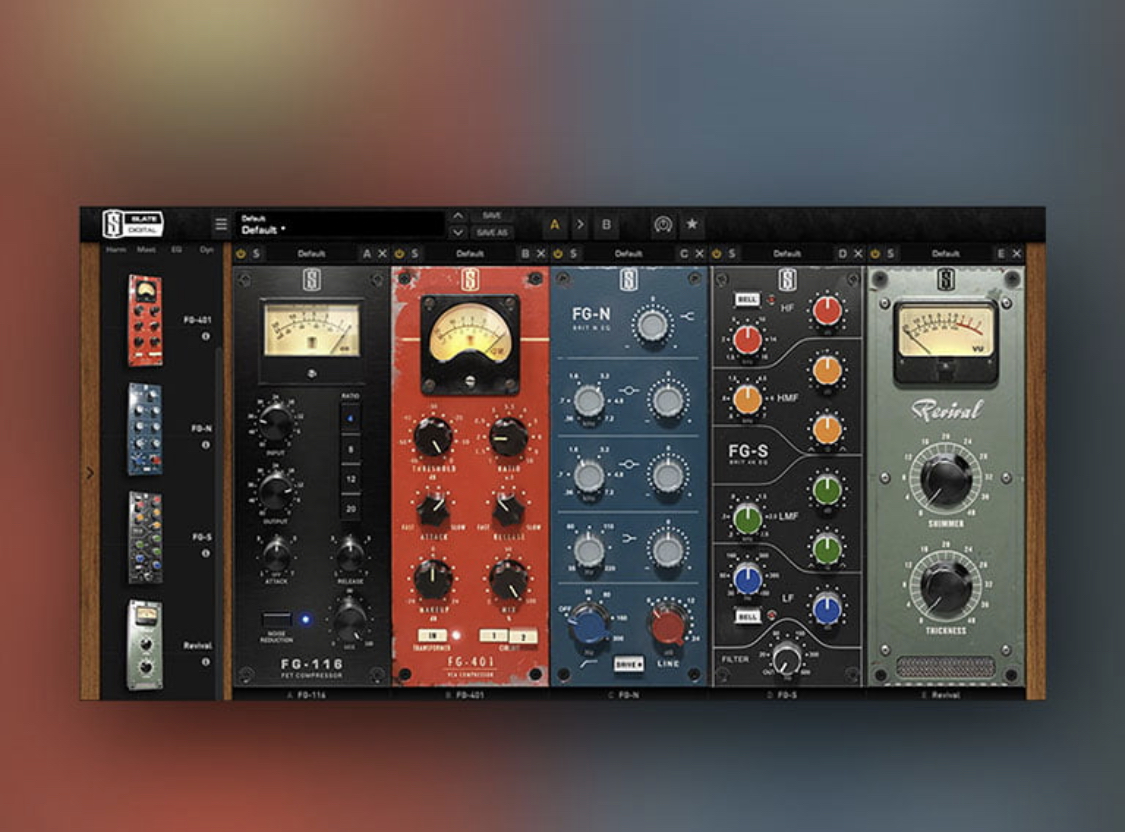Solo slot C with the S button
This screenshot has height=832, width=1125.
(573, 253)
